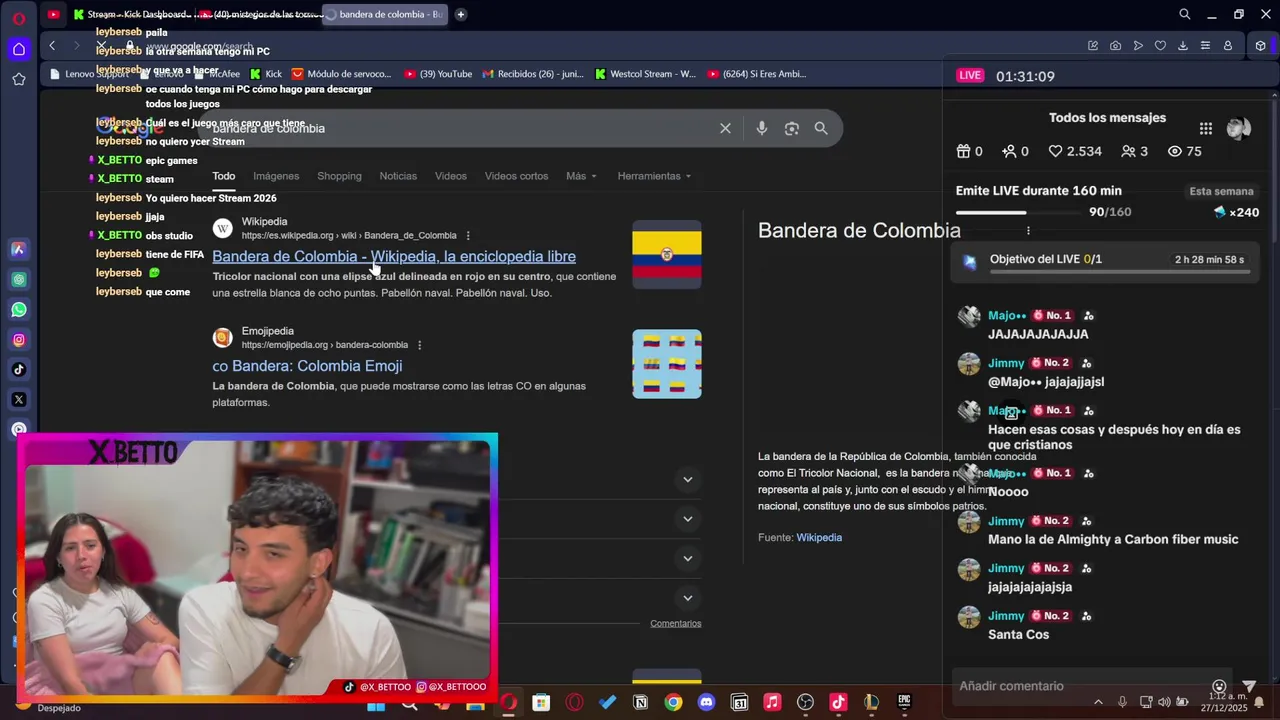Open Recibidos Gmail bookmark
Viewport: 1280px width, 720px height.
(x=533, y=74)
